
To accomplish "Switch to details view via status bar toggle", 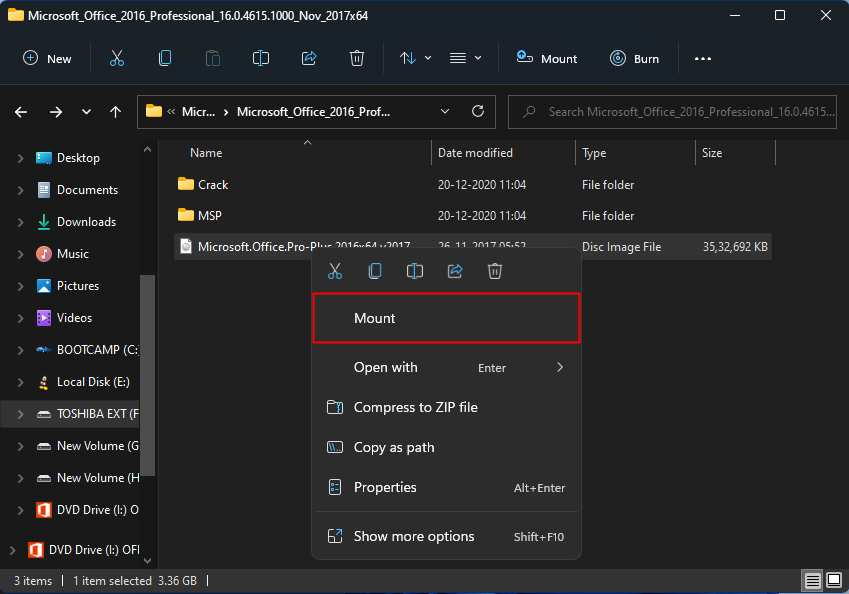I will [812, 580].
